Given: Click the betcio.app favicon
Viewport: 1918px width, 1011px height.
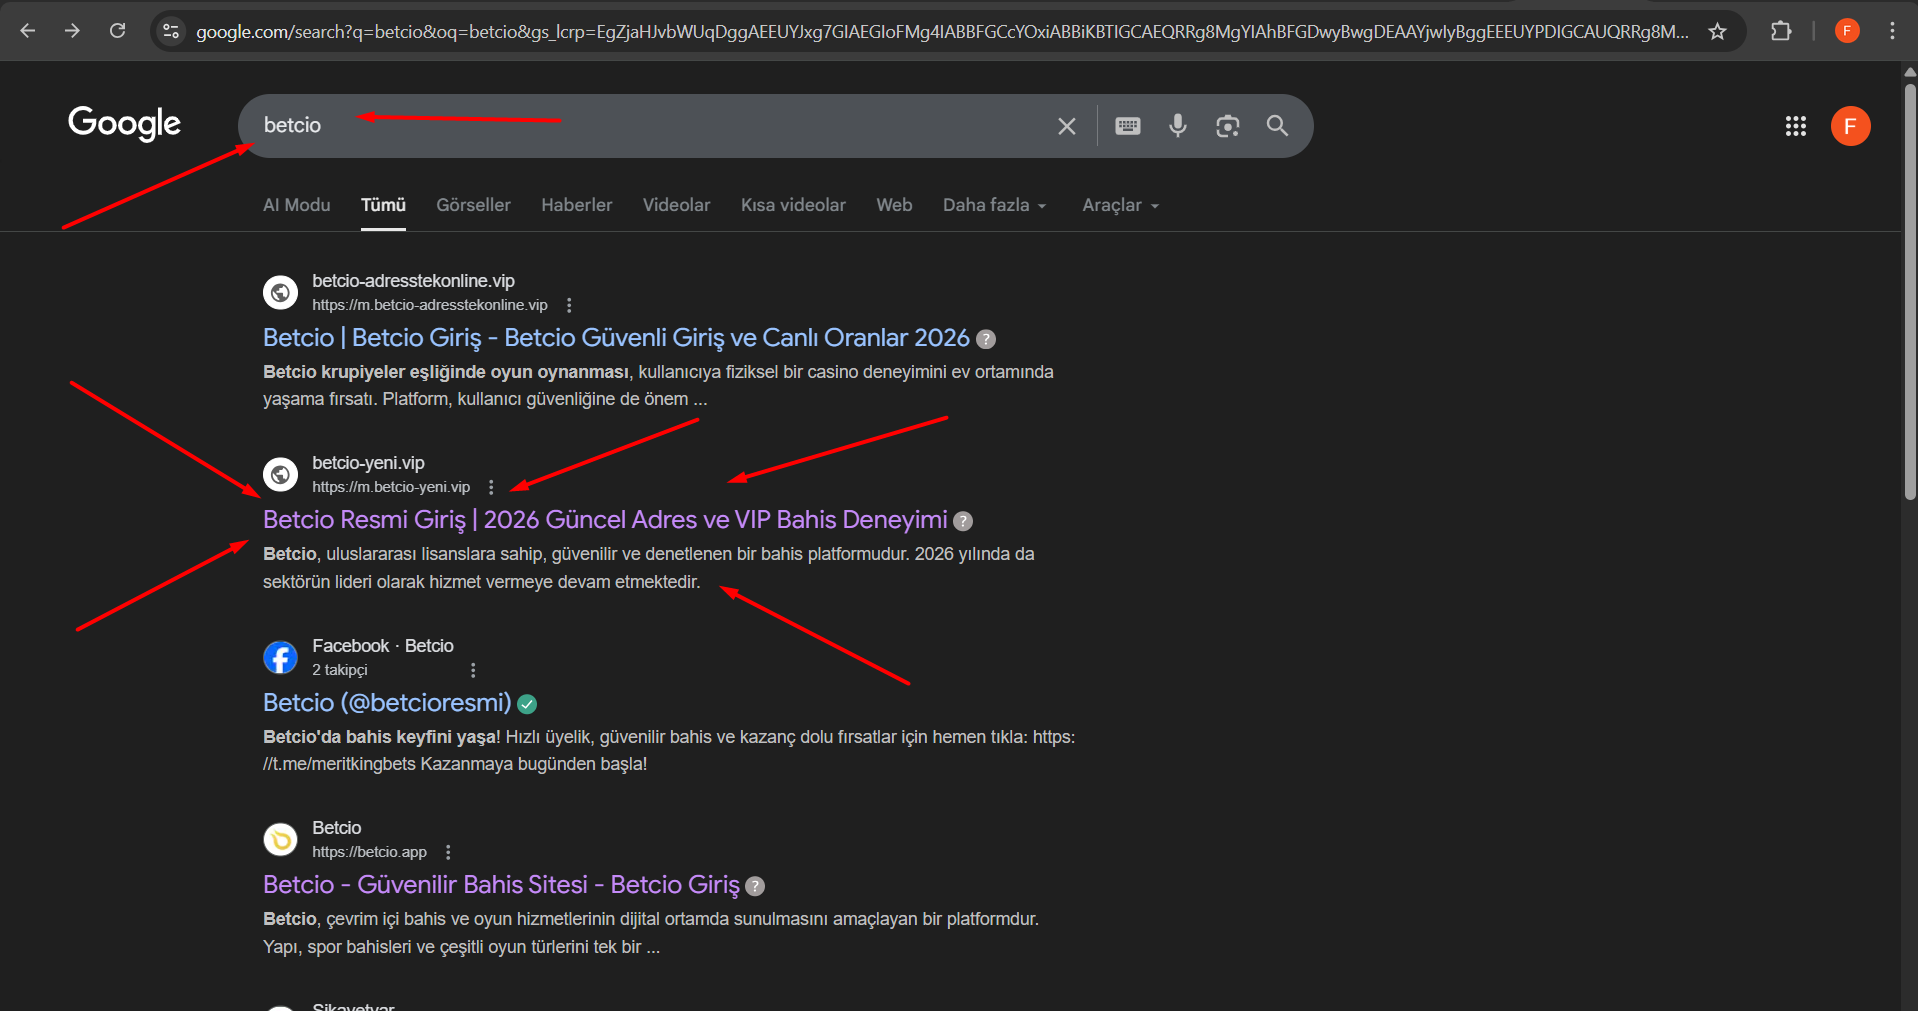Looking at the screenshot, I should point(280,839).
